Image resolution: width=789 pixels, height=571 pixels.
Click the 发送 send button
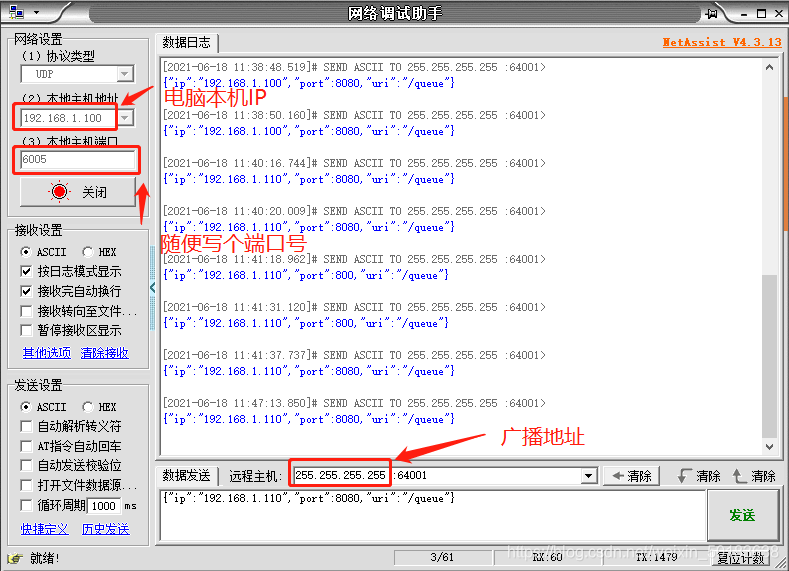coord(743,515)
